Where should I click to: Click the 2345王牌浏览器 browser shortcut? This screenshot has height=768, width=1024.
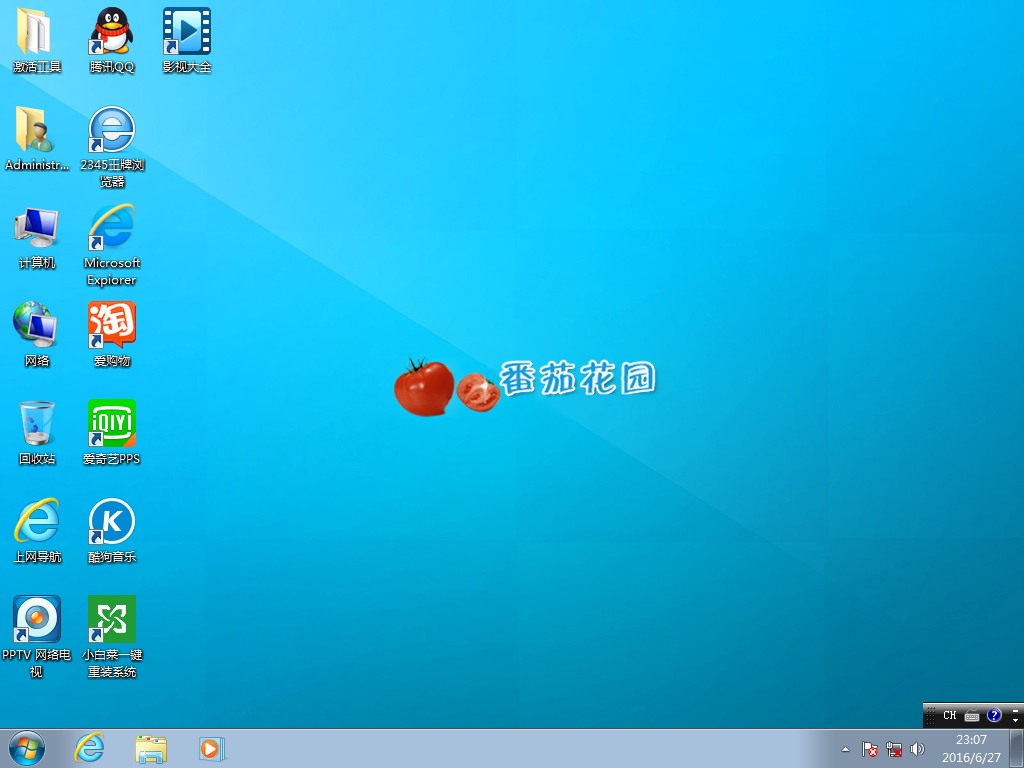[111, 130]
